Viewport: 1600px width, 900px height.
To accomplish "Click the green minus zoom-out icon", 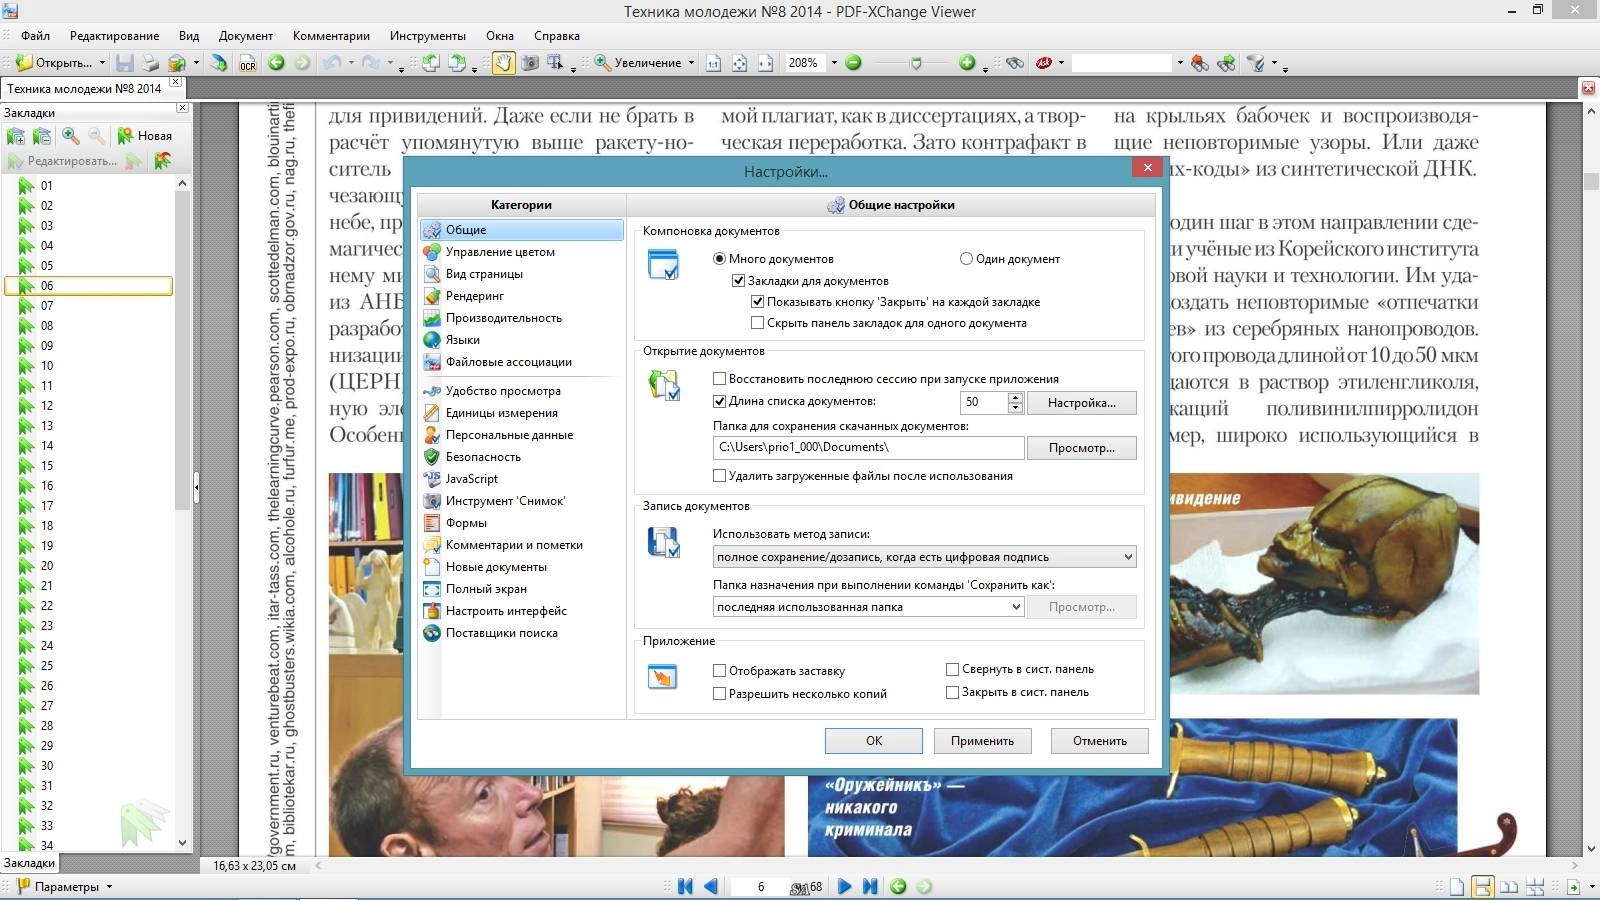I will pos(853,63).
